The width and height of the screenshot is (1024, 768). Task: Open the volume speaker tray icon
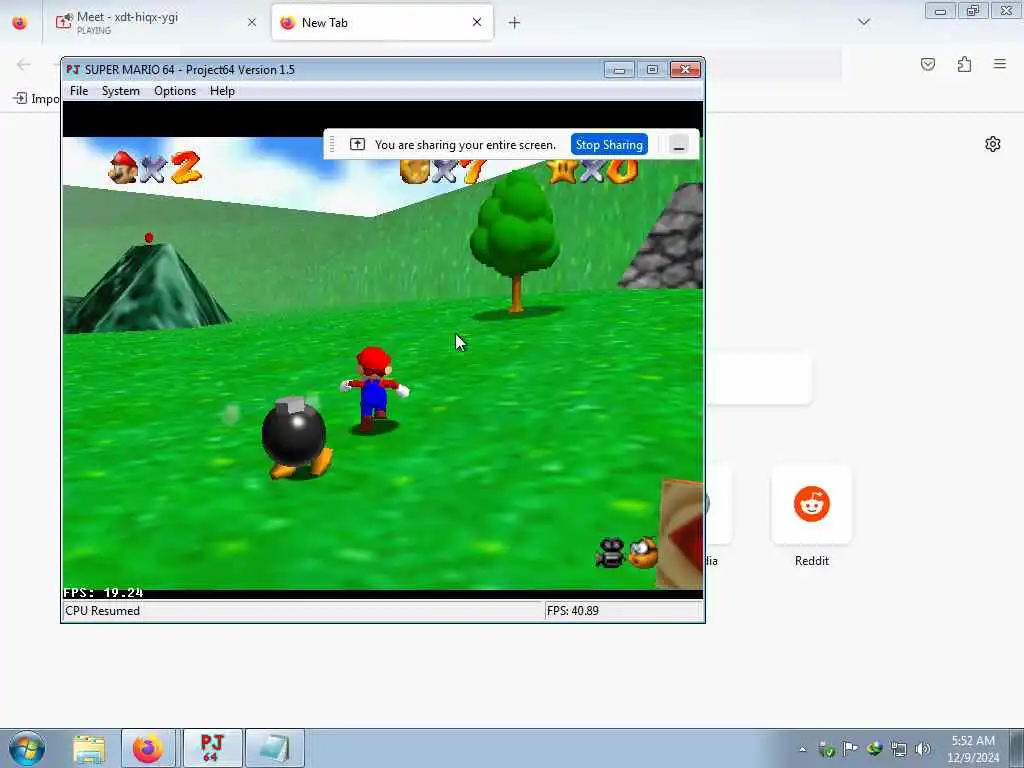coord(923,749)
